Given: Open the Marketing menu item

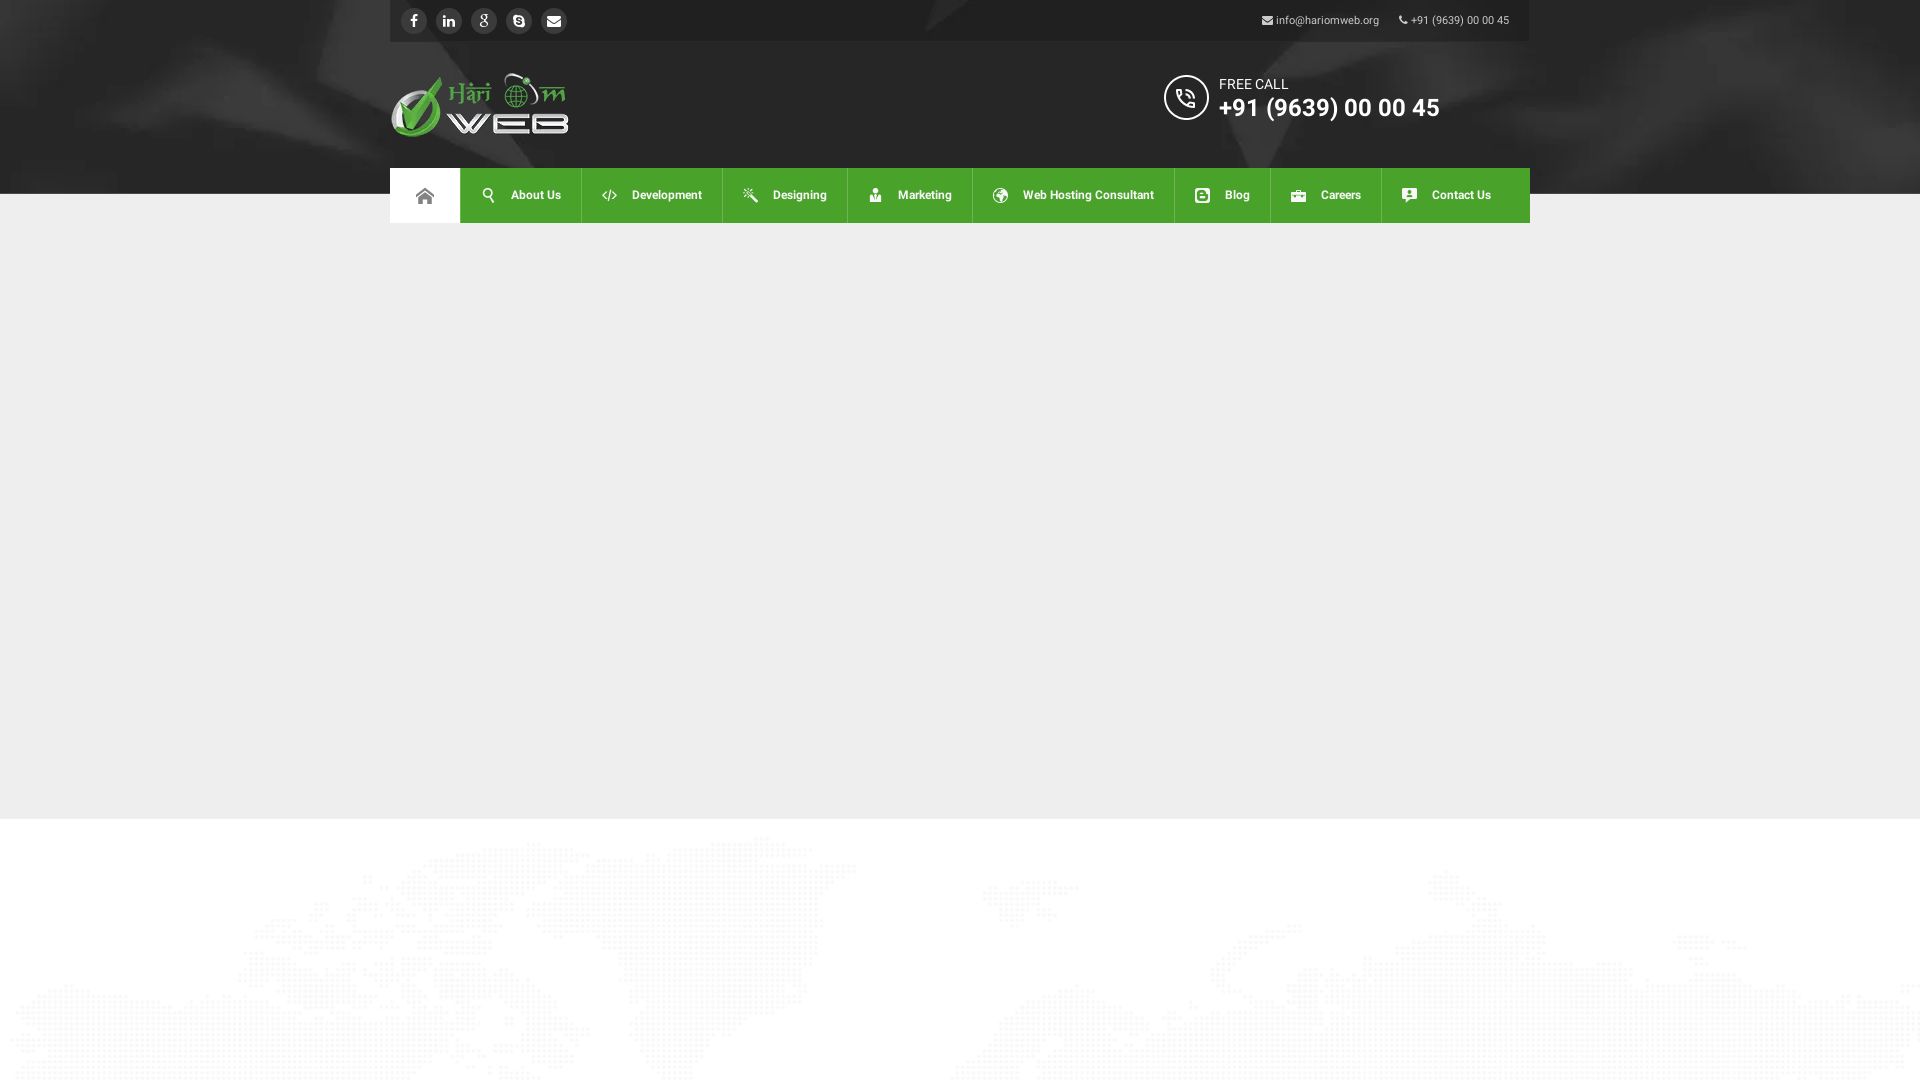Looking at the screenshot, I should 910,196.
